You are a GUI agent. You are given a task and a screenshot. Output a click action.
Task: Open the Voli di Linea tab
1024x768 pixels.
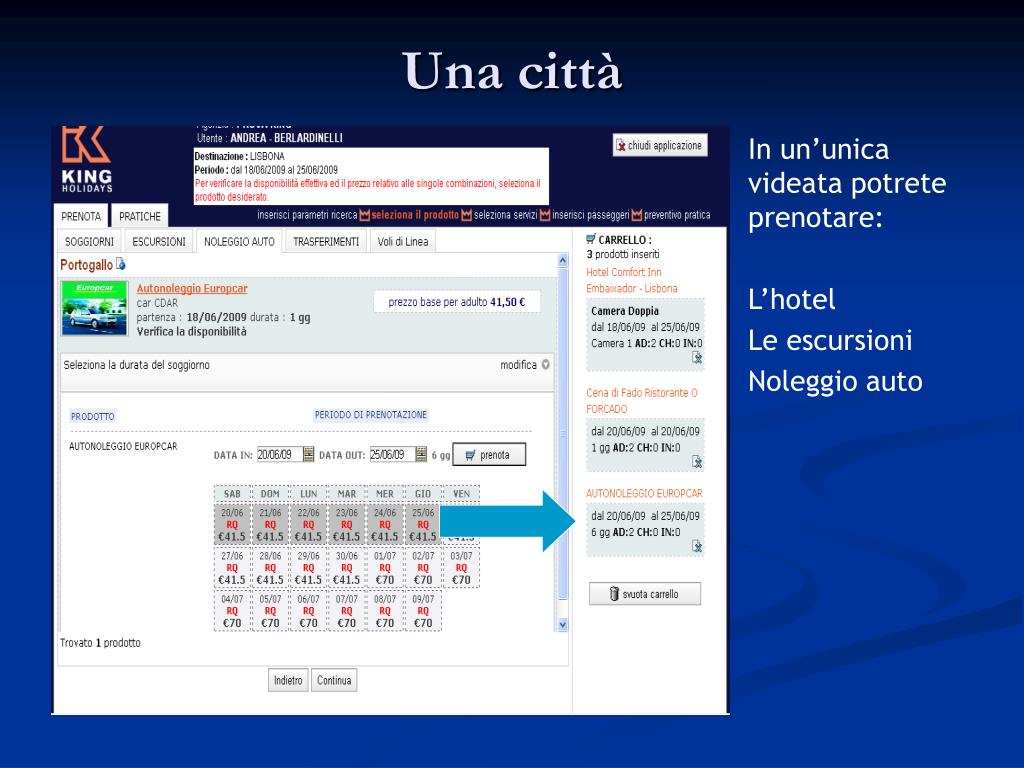pyautogui.click(x=403, y=242)
